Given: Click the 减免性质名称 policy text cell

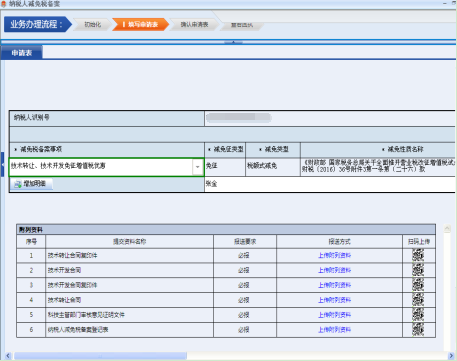Looking at the screenshot, I should point(378,166).
